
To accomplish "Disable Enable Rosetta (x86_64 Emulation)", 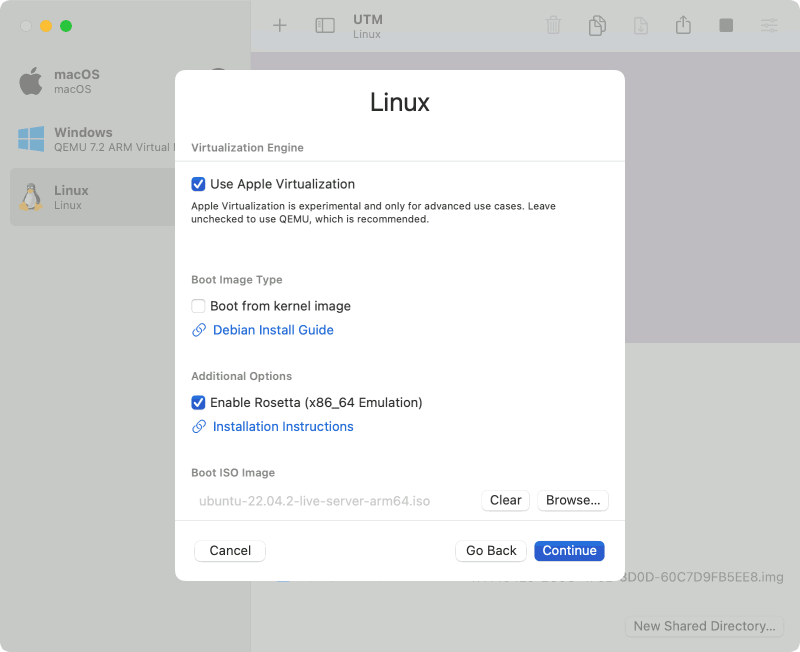I will pyautogui.click(x=198, y=402).
